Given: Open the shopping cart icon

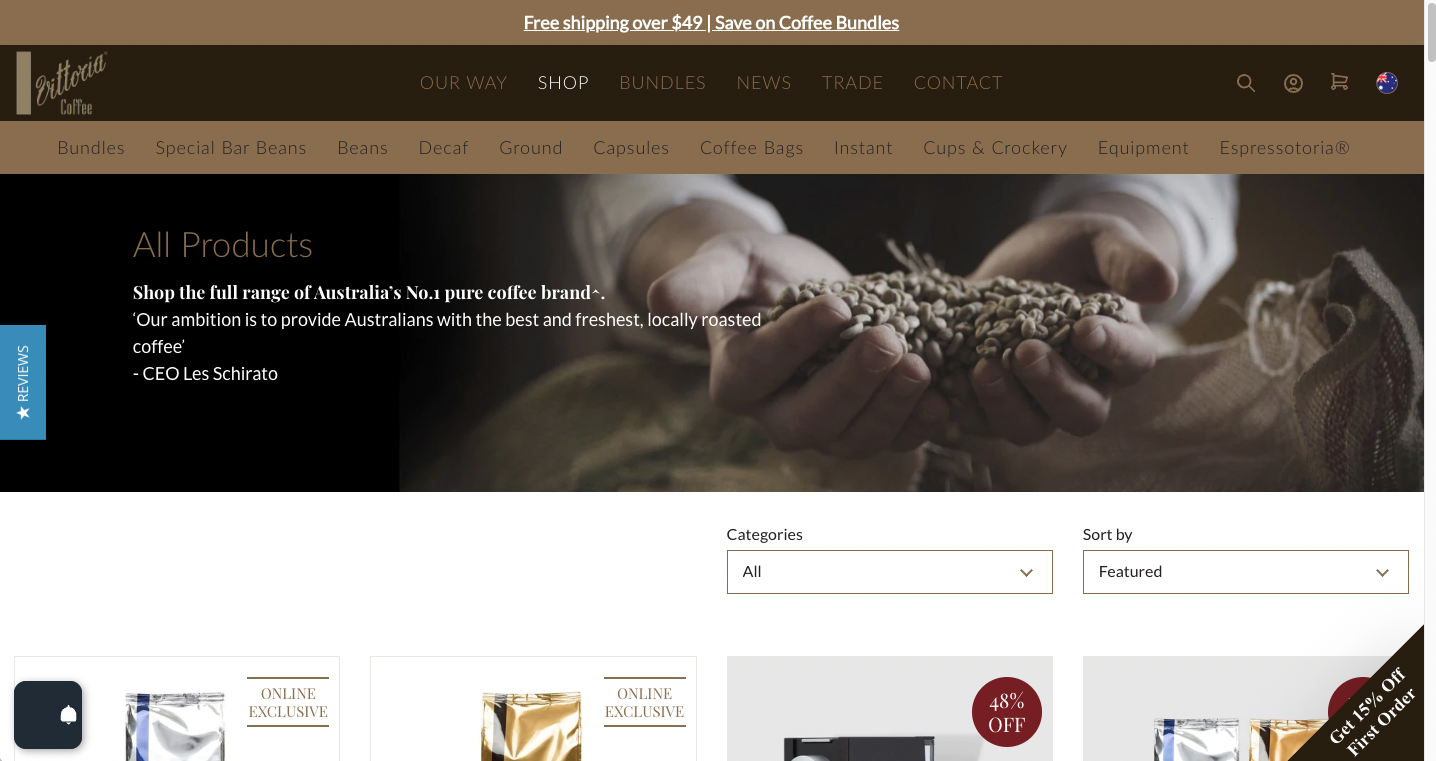Looking at the screenshot, I should pos(1339,82).
